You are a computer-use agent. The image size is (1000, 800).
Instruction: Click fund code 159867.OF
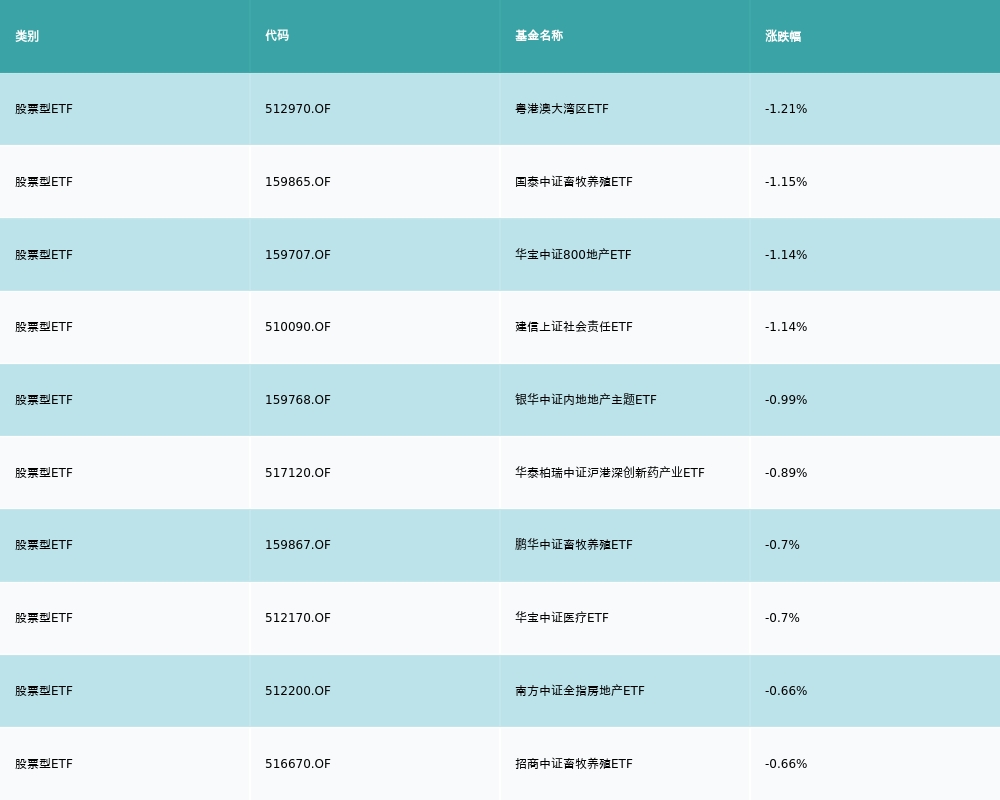pos(298,545)
